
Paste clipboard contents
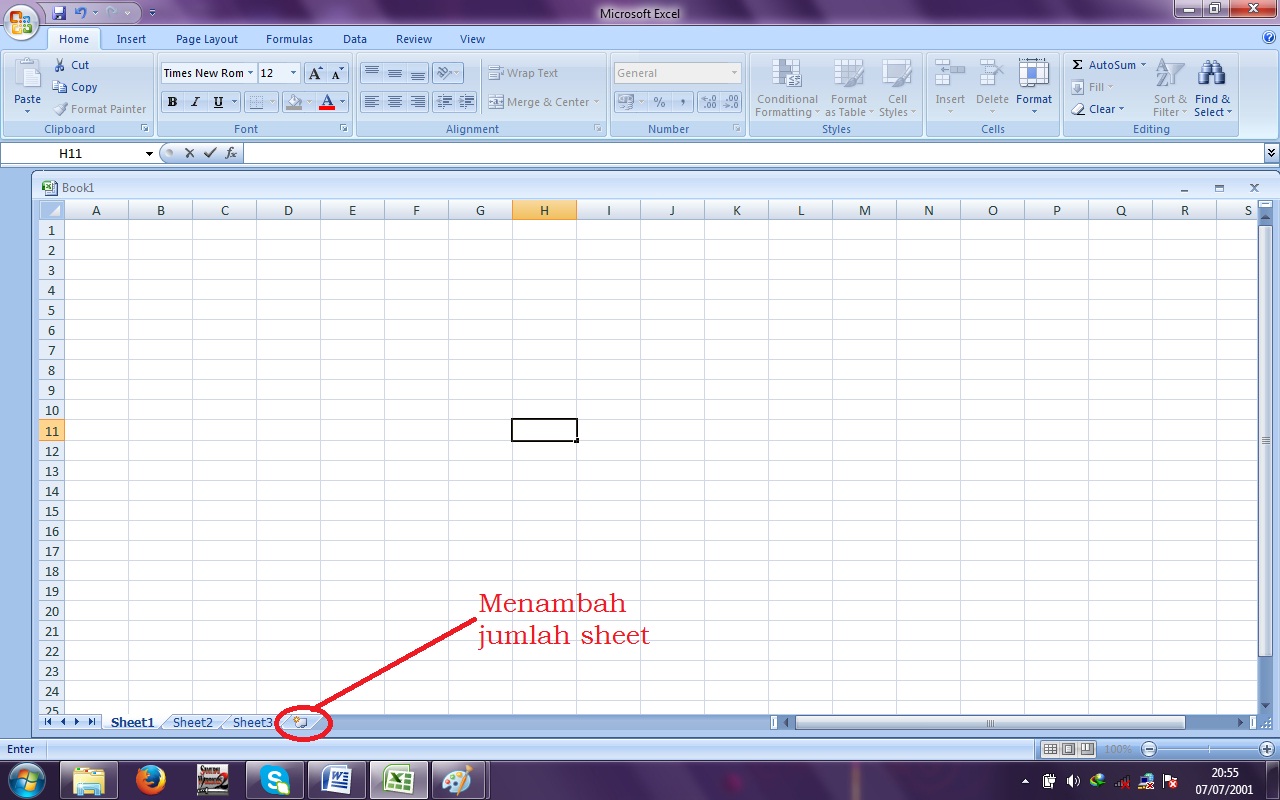27,86
